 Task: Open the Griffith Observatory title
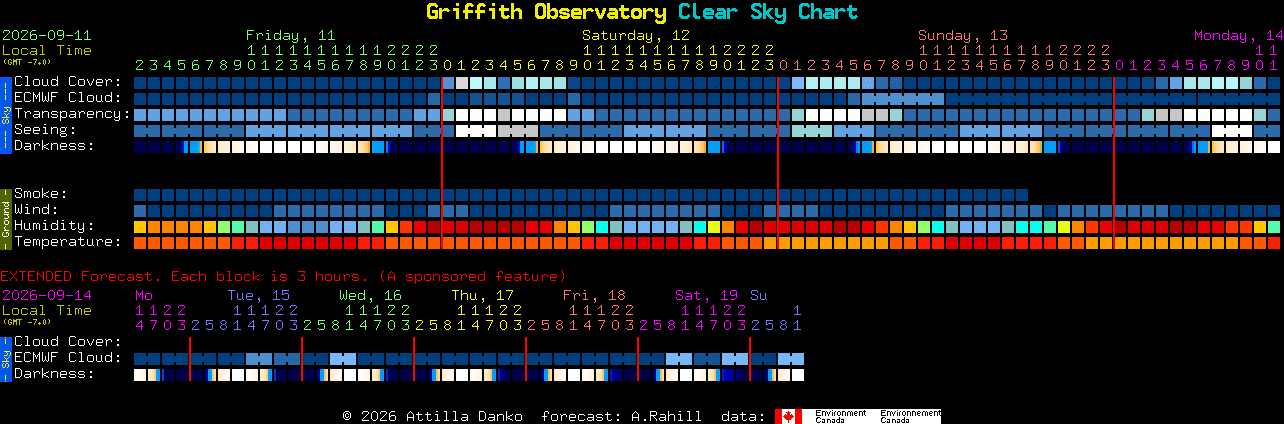tap(546, 12)
